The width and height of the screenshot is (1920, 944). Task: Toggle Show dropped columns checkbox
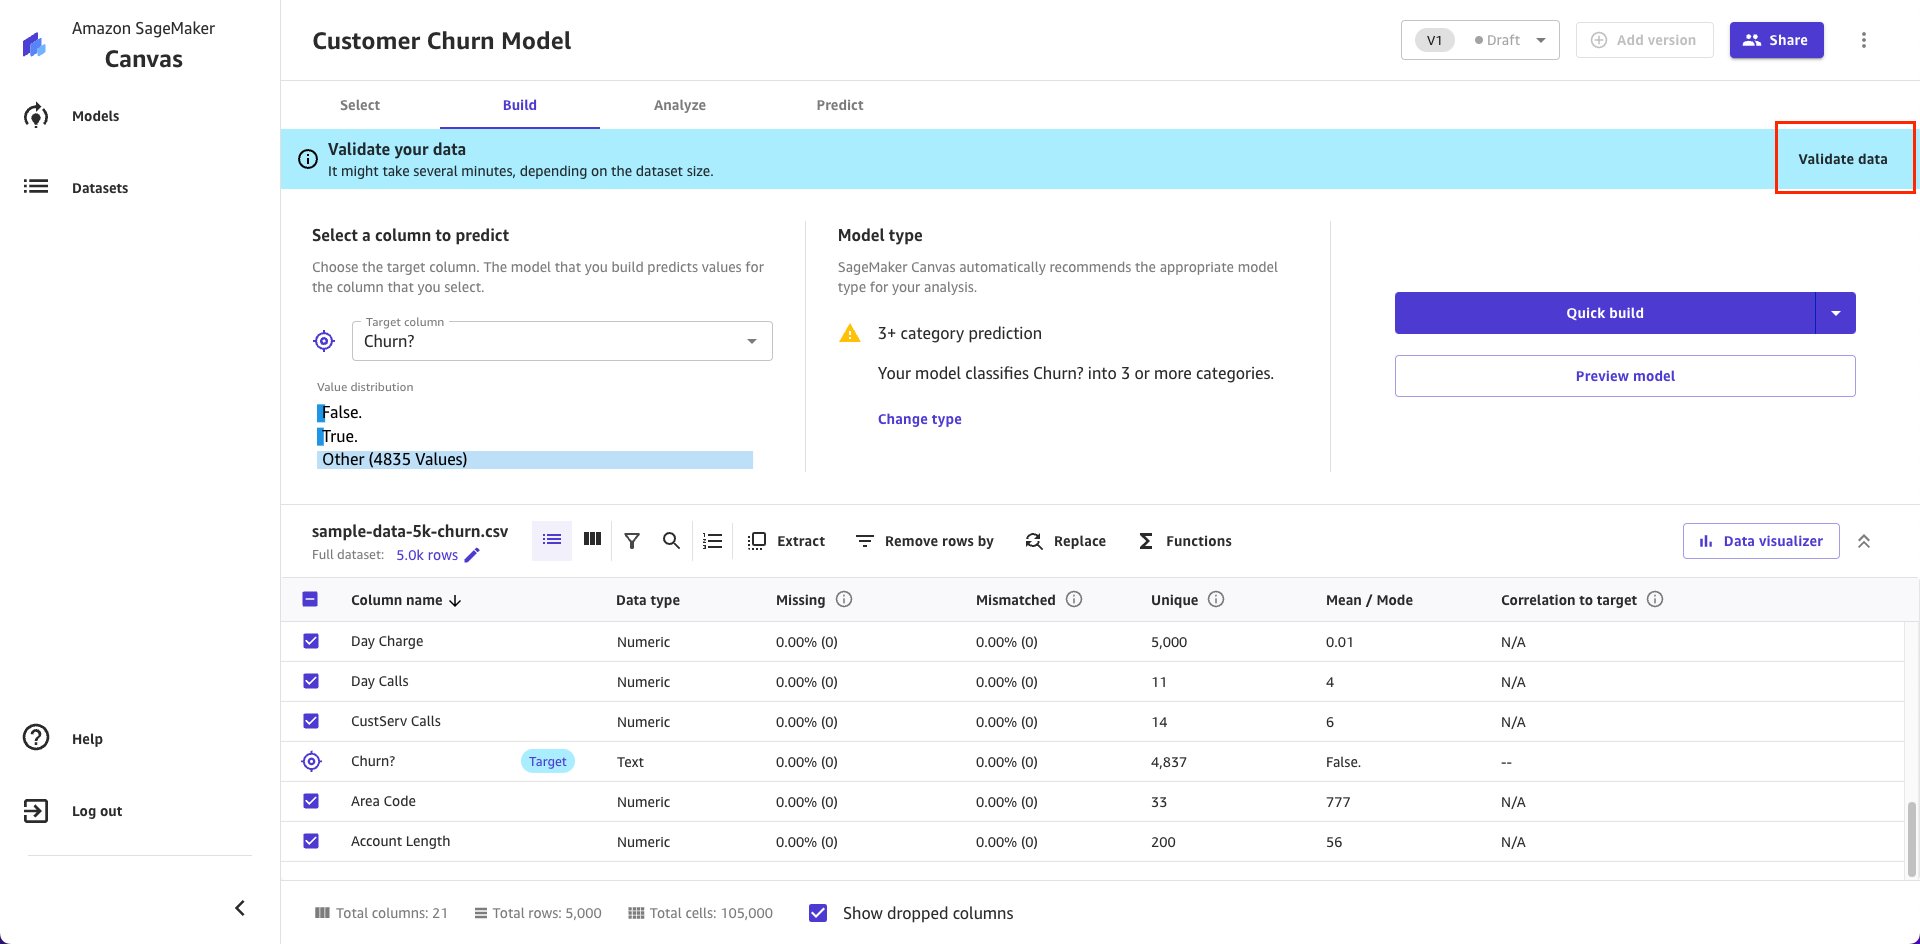click(818, 913)
